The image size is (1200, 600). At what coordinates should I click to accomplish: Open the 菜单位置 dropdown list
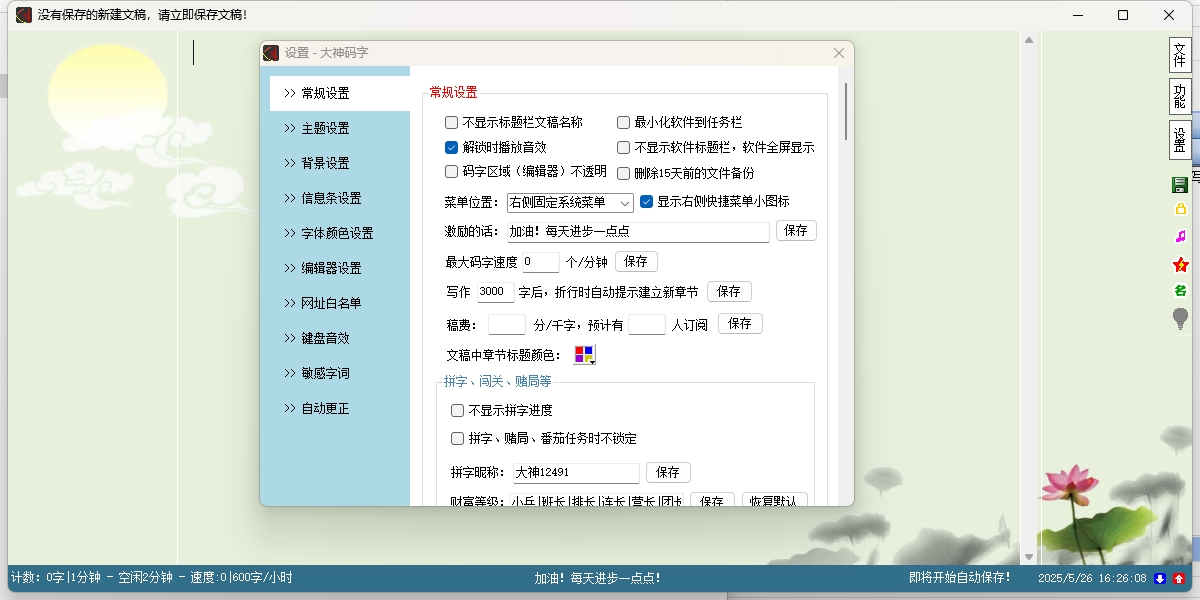[x=570, y=203]
